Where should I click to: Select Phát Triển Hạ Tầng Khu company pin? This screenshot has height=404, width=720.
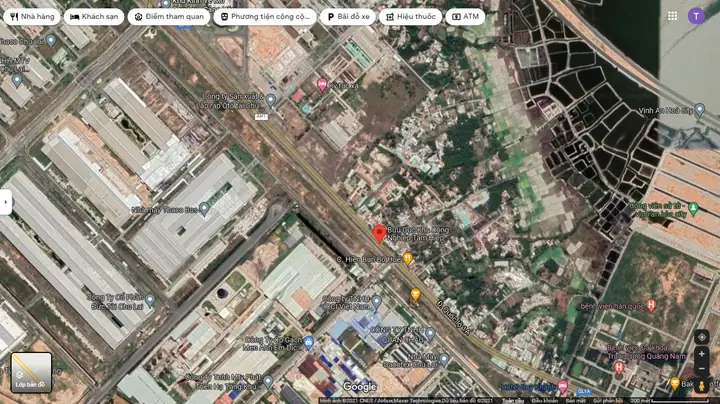click(268, 381)
